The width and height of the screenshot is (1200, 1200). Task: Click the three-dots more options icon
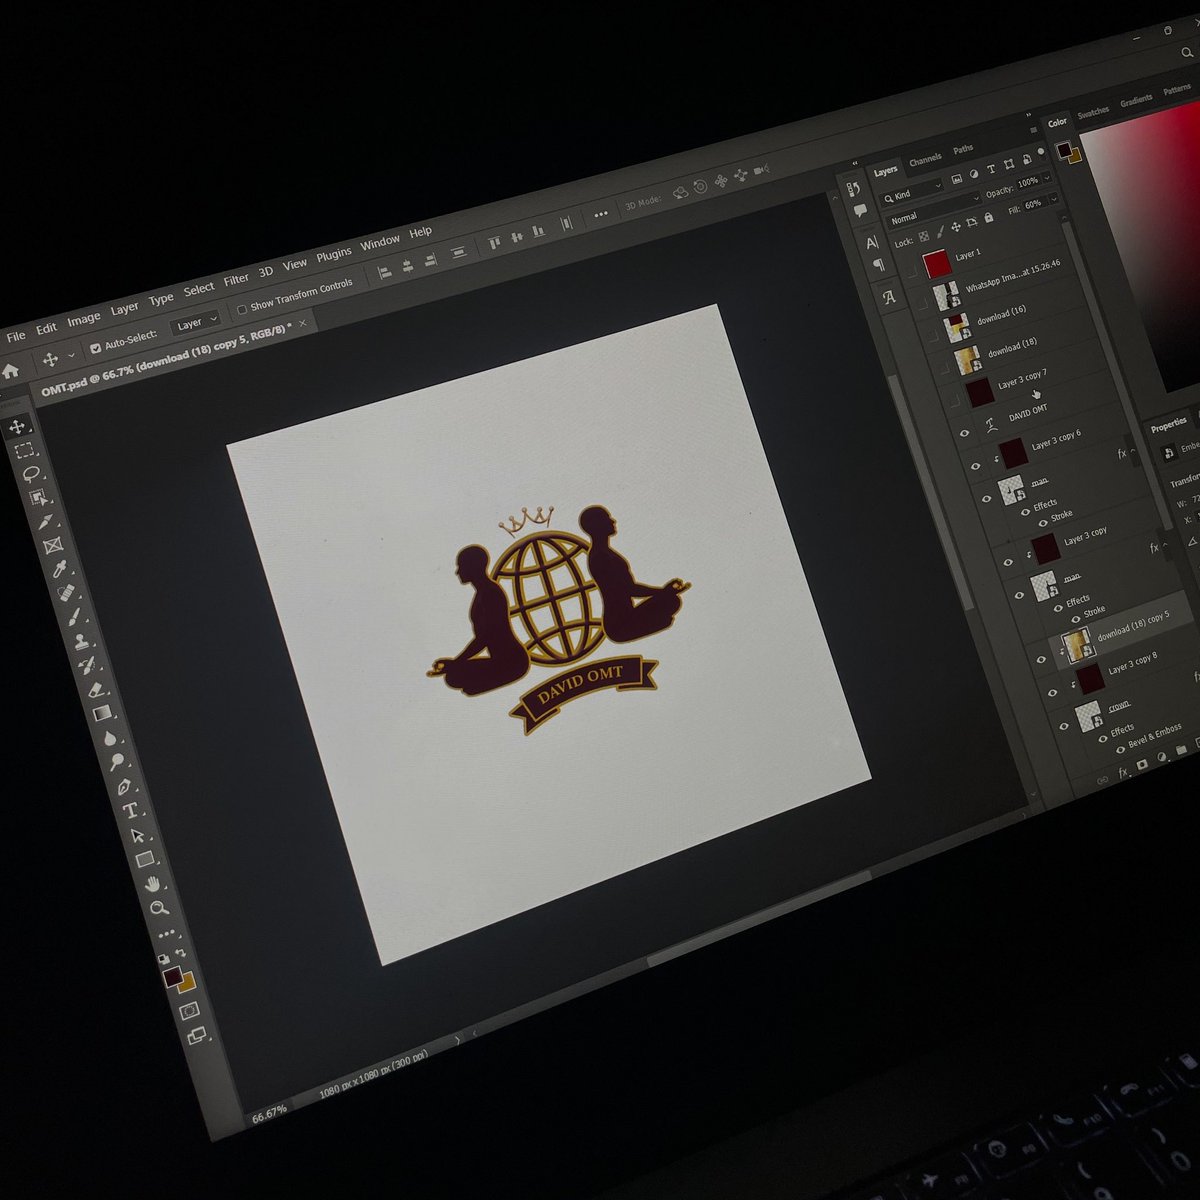(x=600, y=215)
